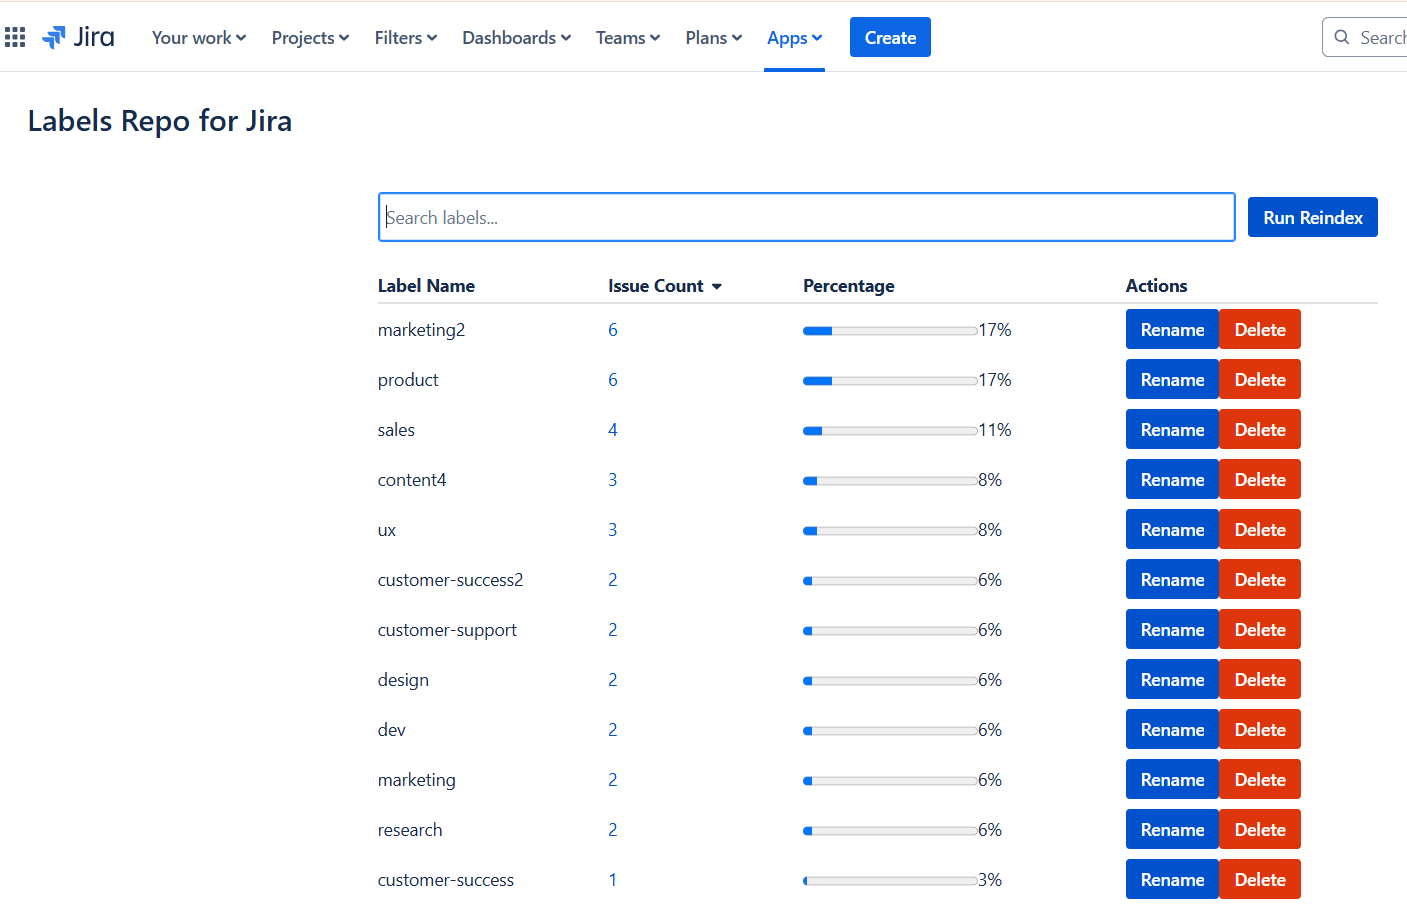Expand the Dashboards menu

point(516,38)
